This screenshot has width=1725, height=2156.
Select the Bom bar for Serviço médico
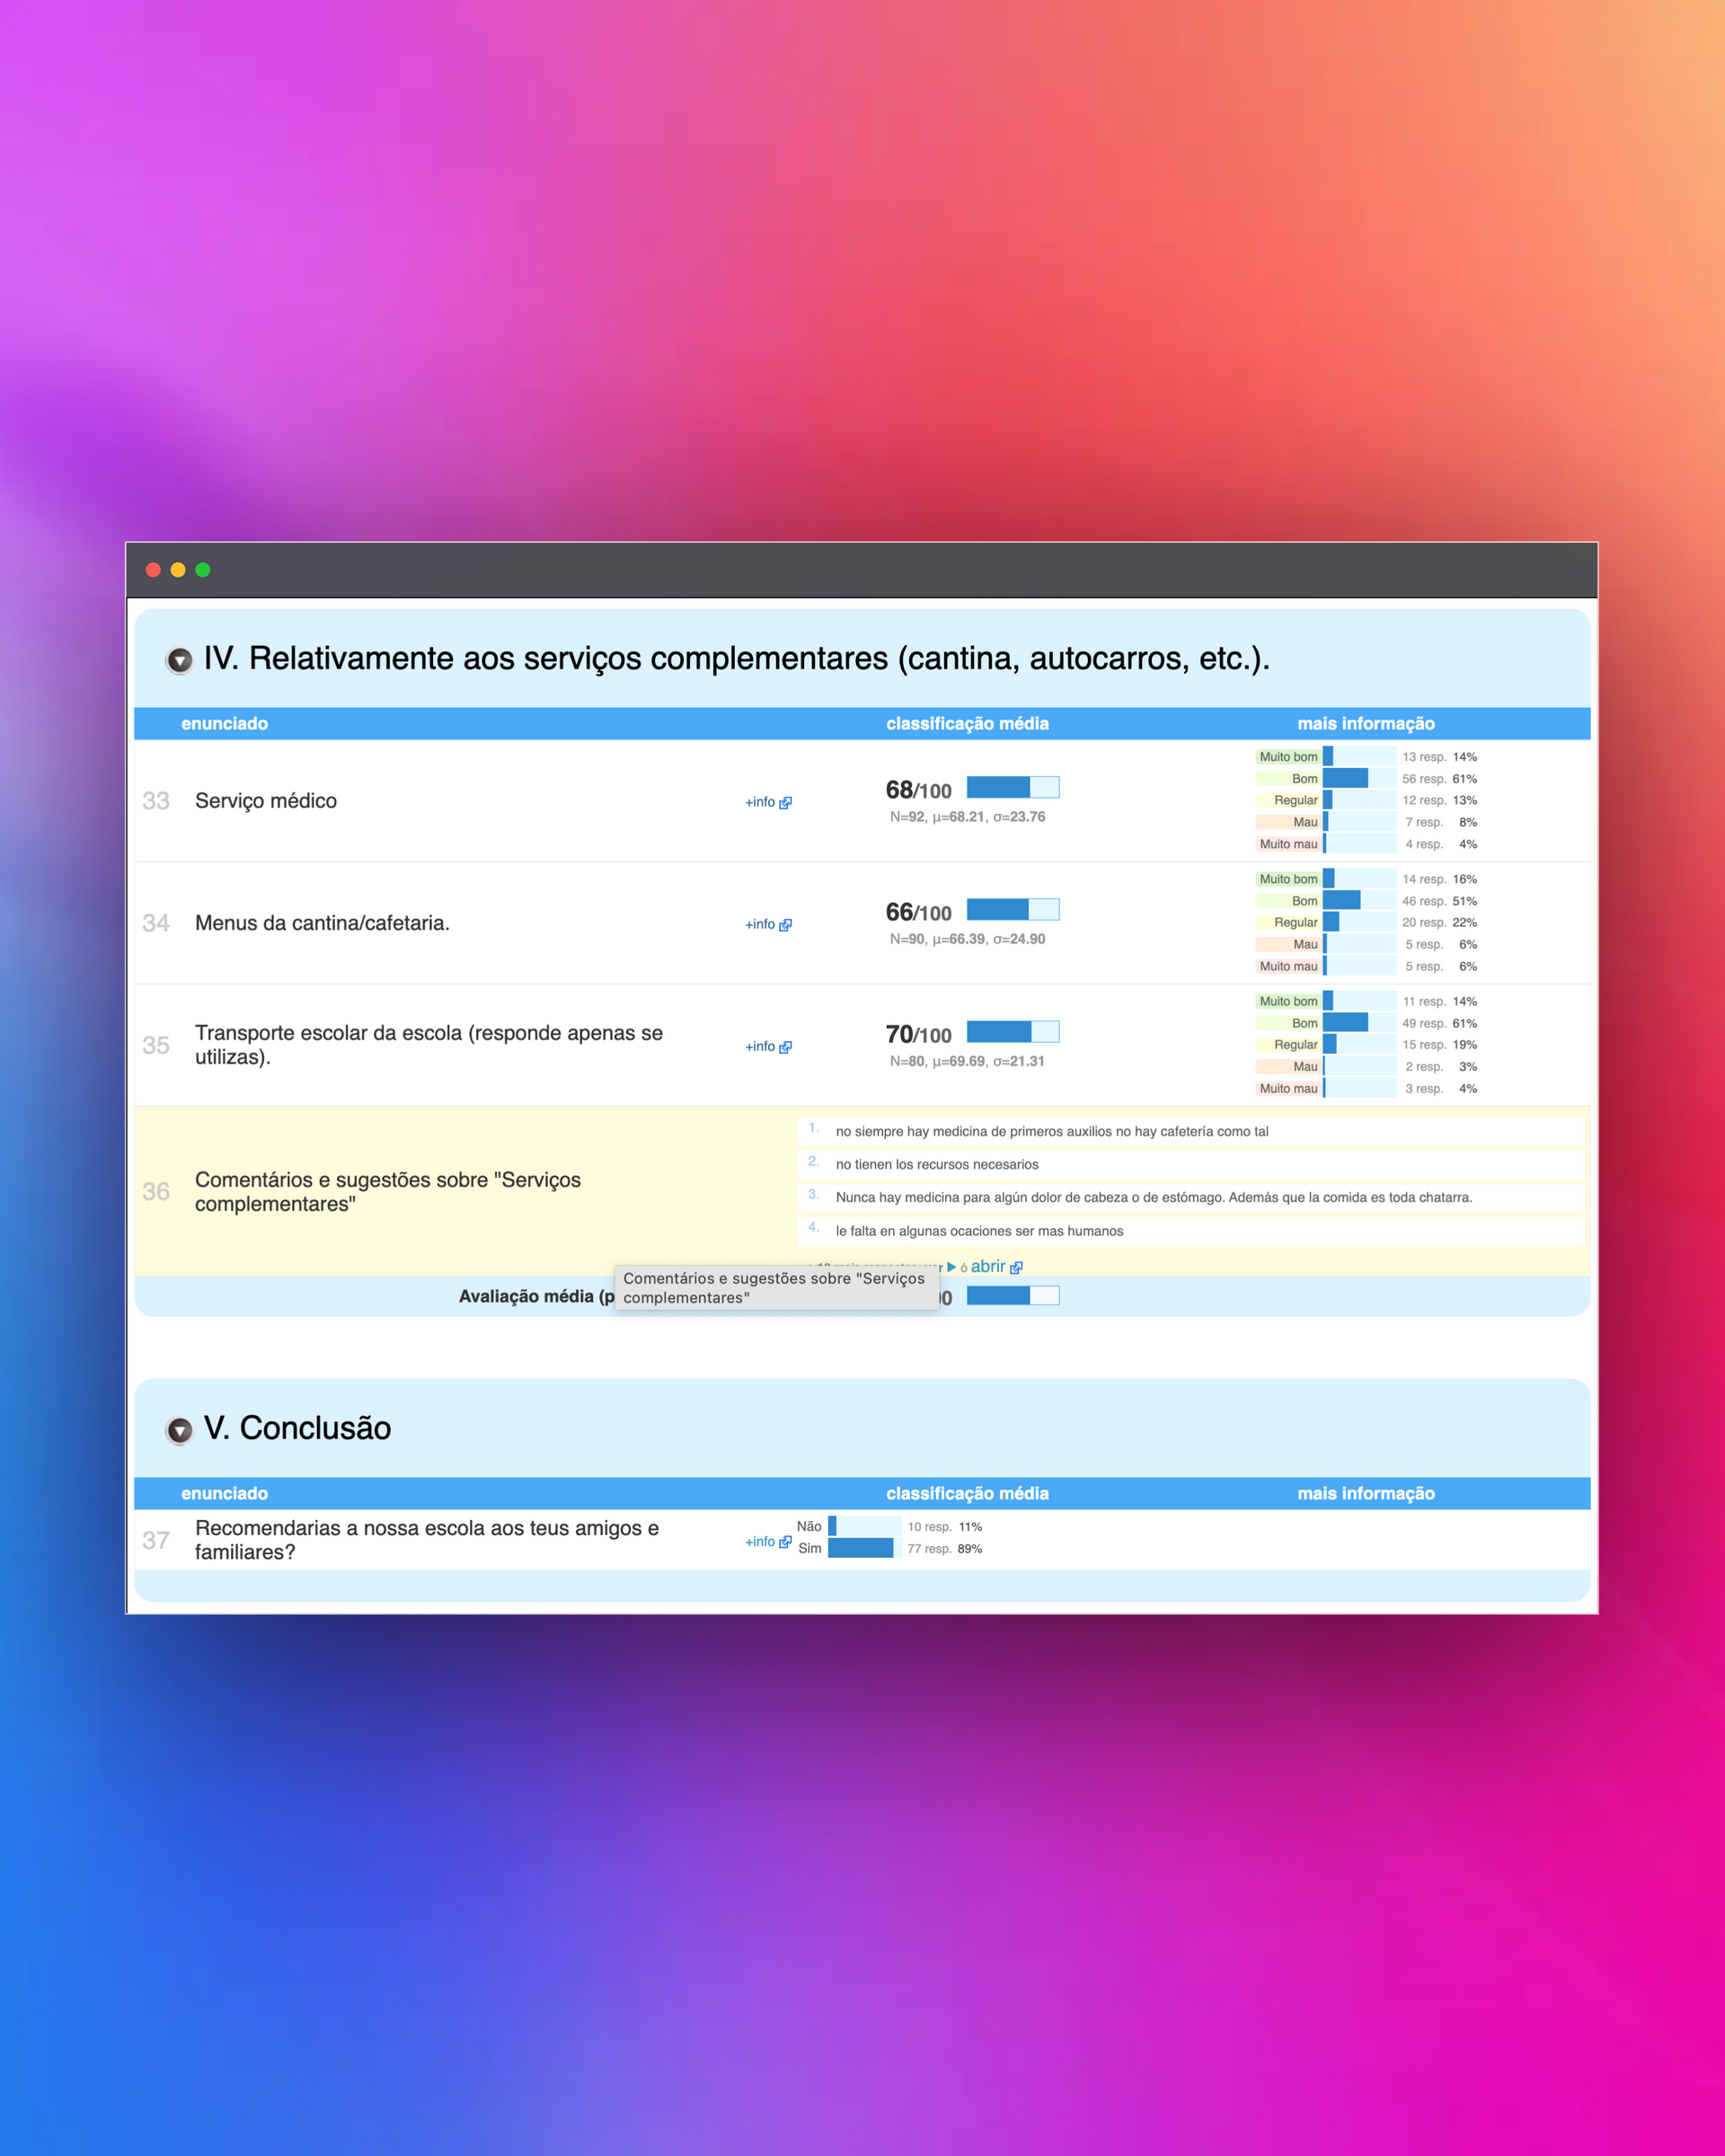(x=1345, y=778)
